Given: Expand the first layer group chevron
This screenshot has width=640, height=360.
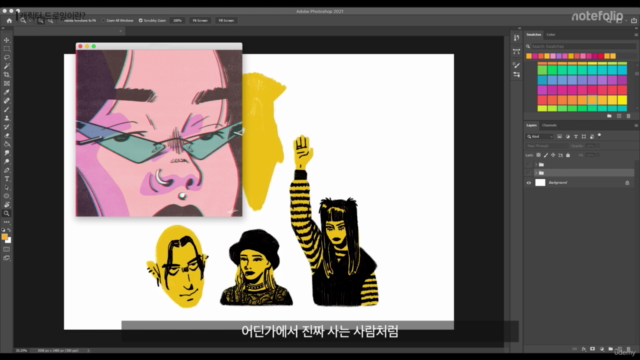Looking at the screenshot, I should [x=536, y=164].
